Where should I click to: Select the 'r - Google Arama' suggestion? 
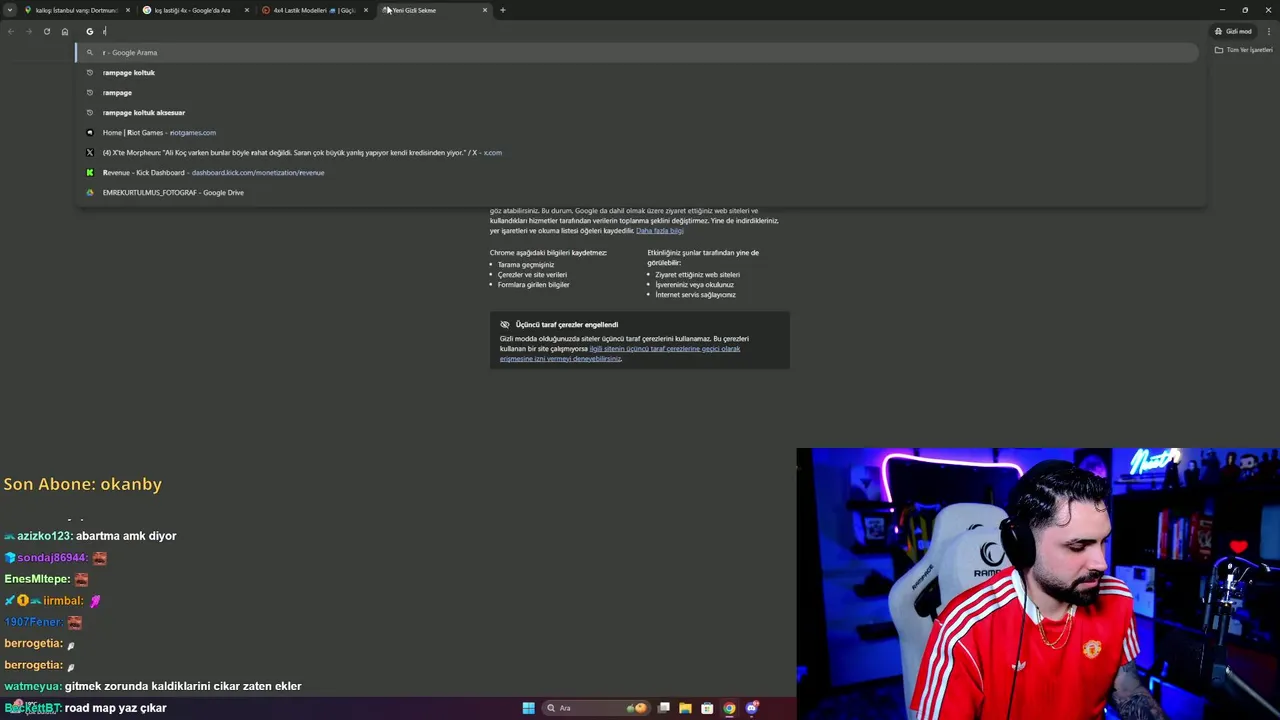point(638,52)
